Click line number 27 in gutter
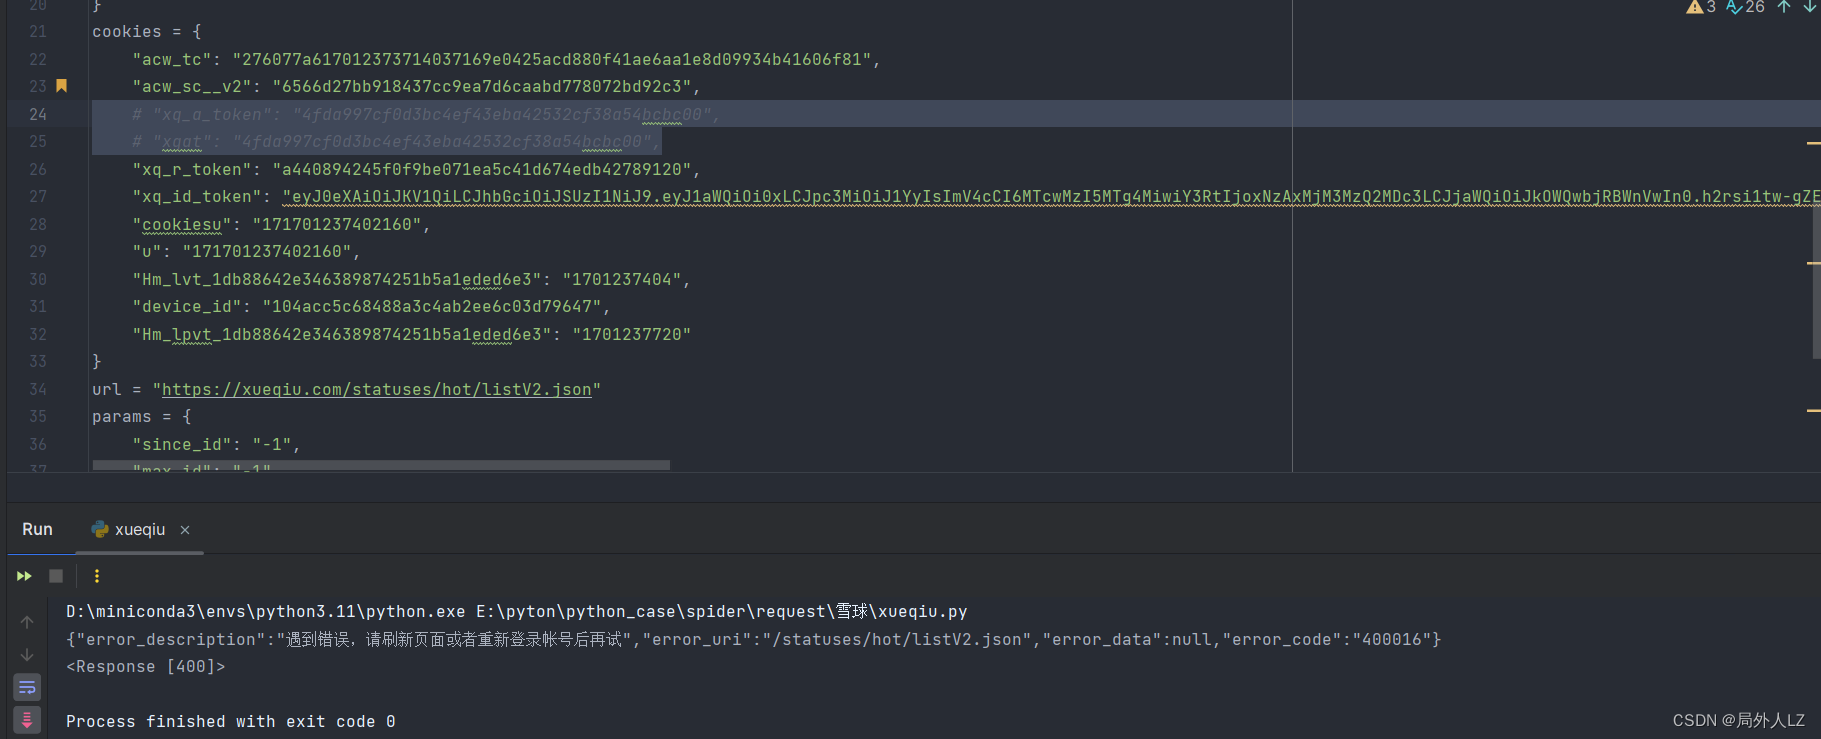This screenshot has height=739, width=1821. coord(38,196)
